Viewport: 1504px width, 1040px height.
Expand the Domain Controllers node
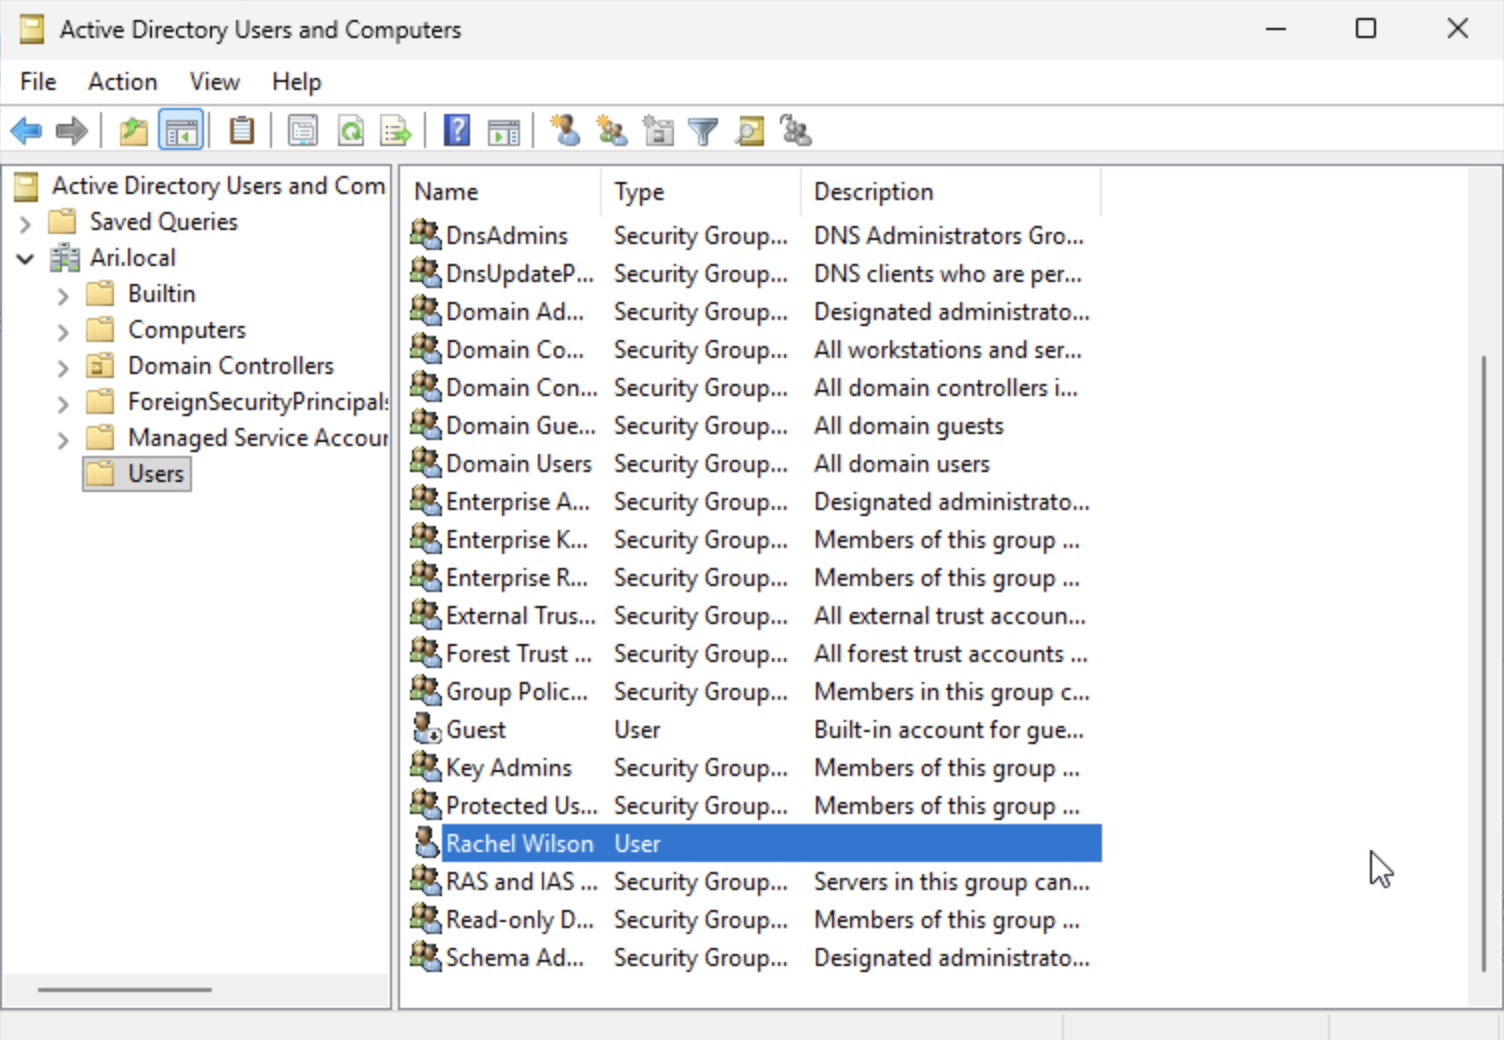pyautogui.click(x=63, y=368)
